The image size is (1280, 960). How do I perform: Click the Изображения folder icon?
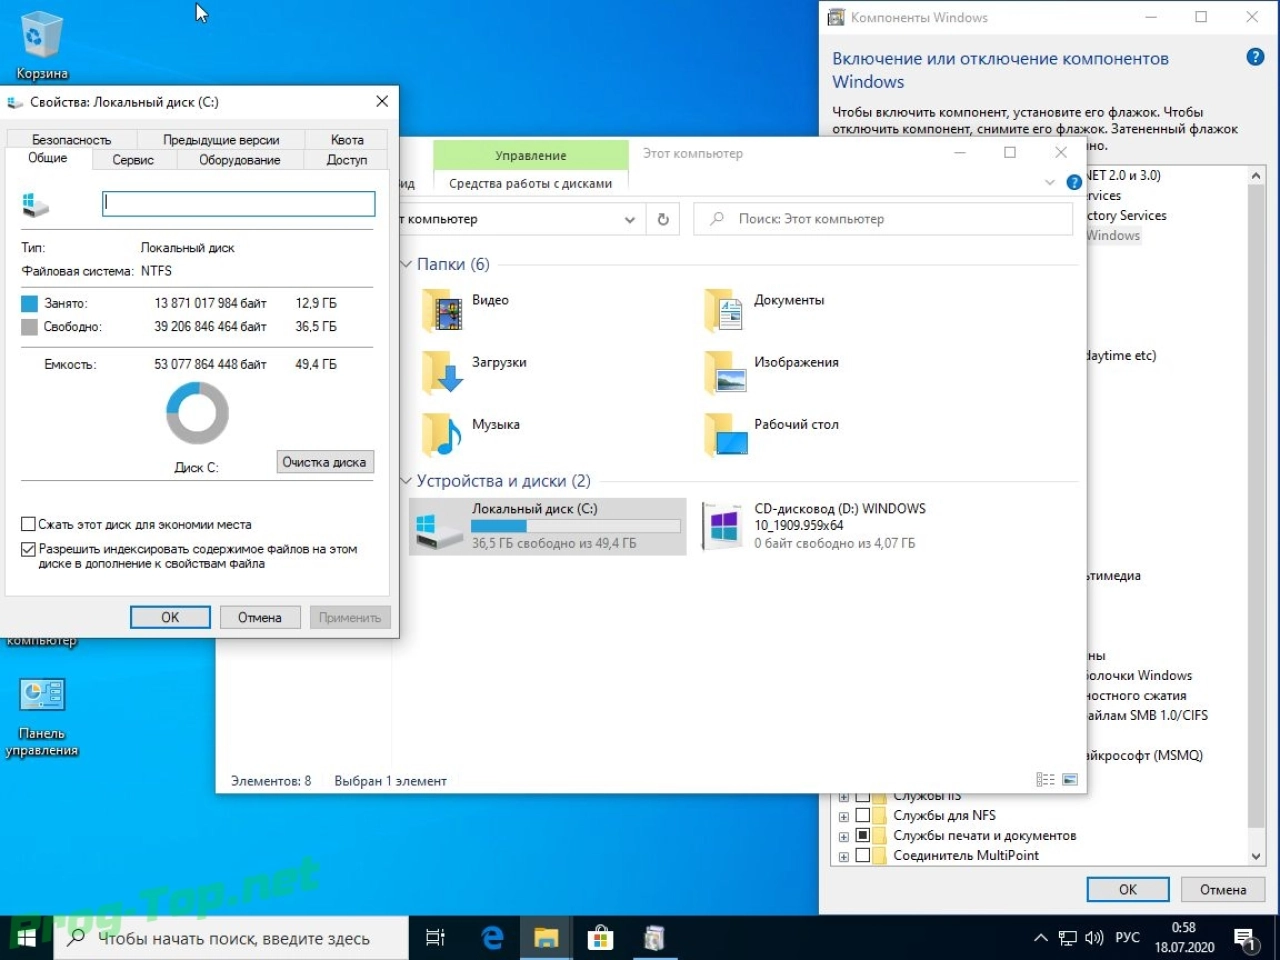point(724,372)
